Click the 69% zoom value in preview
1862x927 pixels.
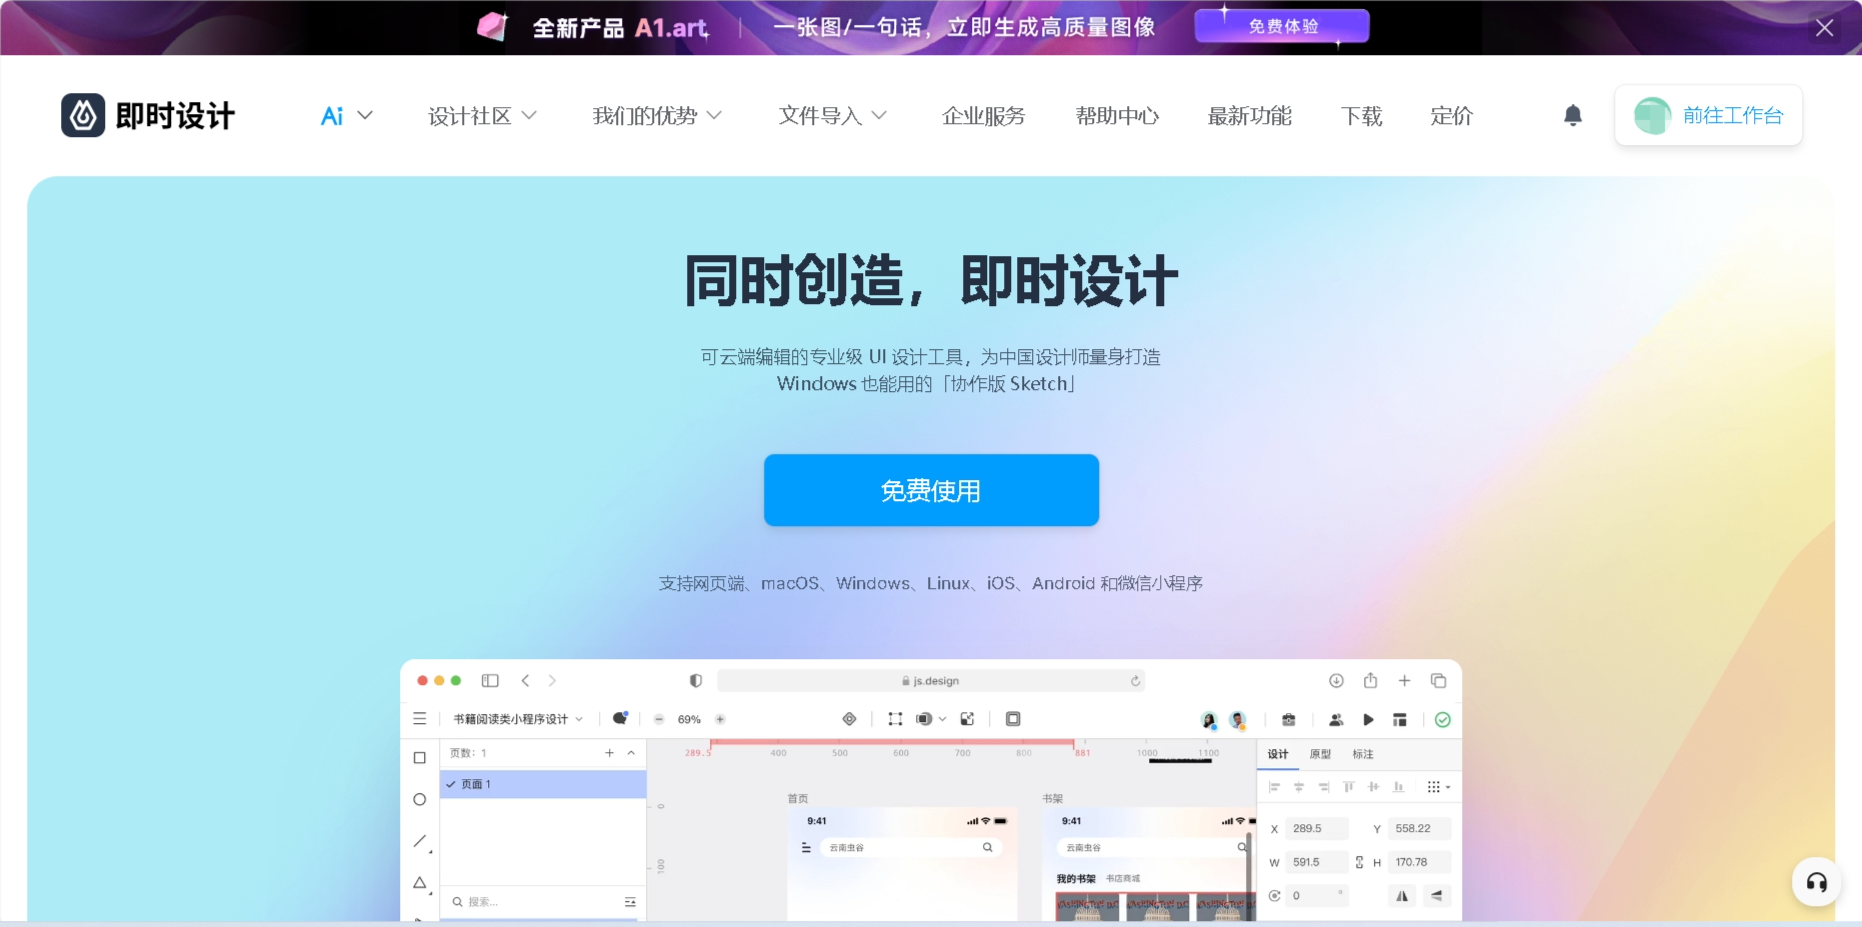[689, 719]
